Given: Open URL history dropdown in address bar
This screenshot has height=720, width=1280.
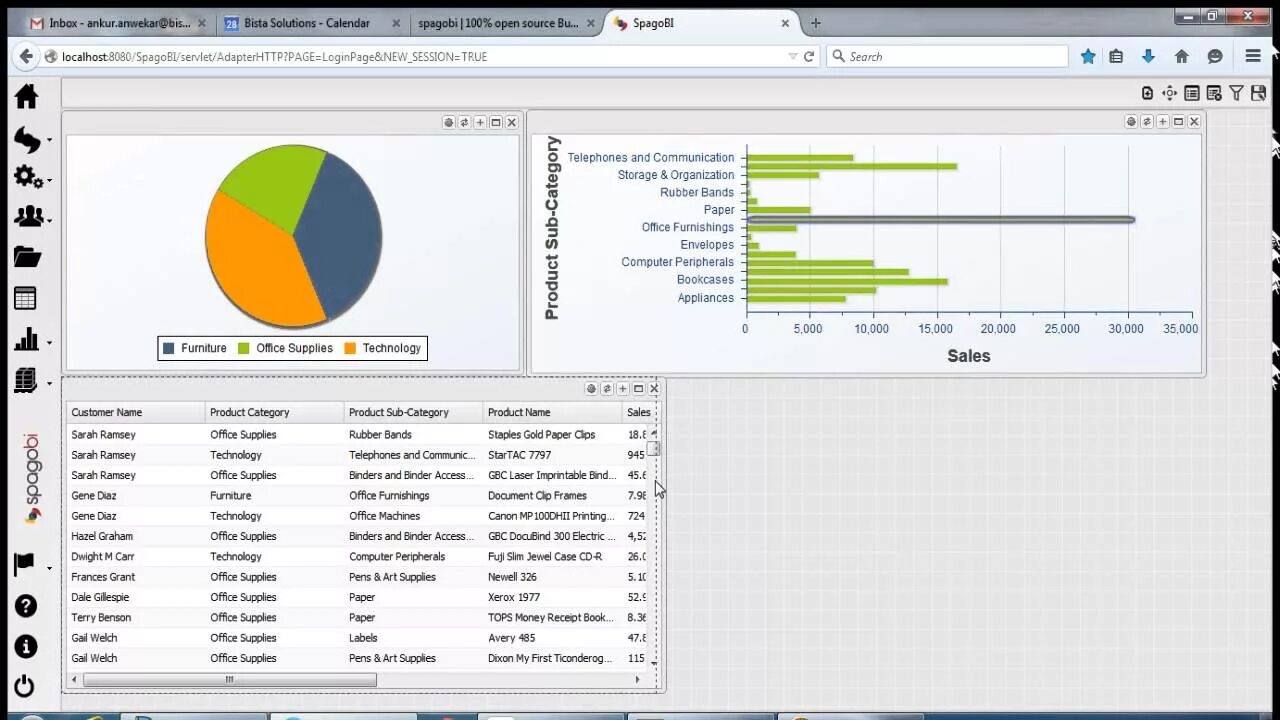Looking at the screenshot, I should tap(793, 57).
